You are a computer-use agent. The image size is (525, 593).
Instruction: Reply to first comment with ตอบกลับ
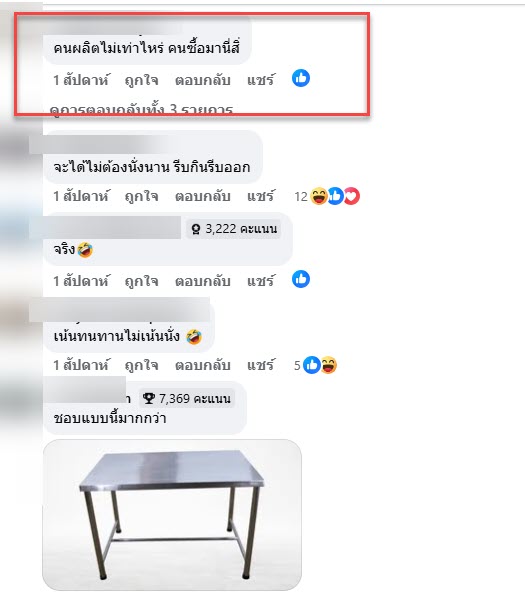point(202,80)
